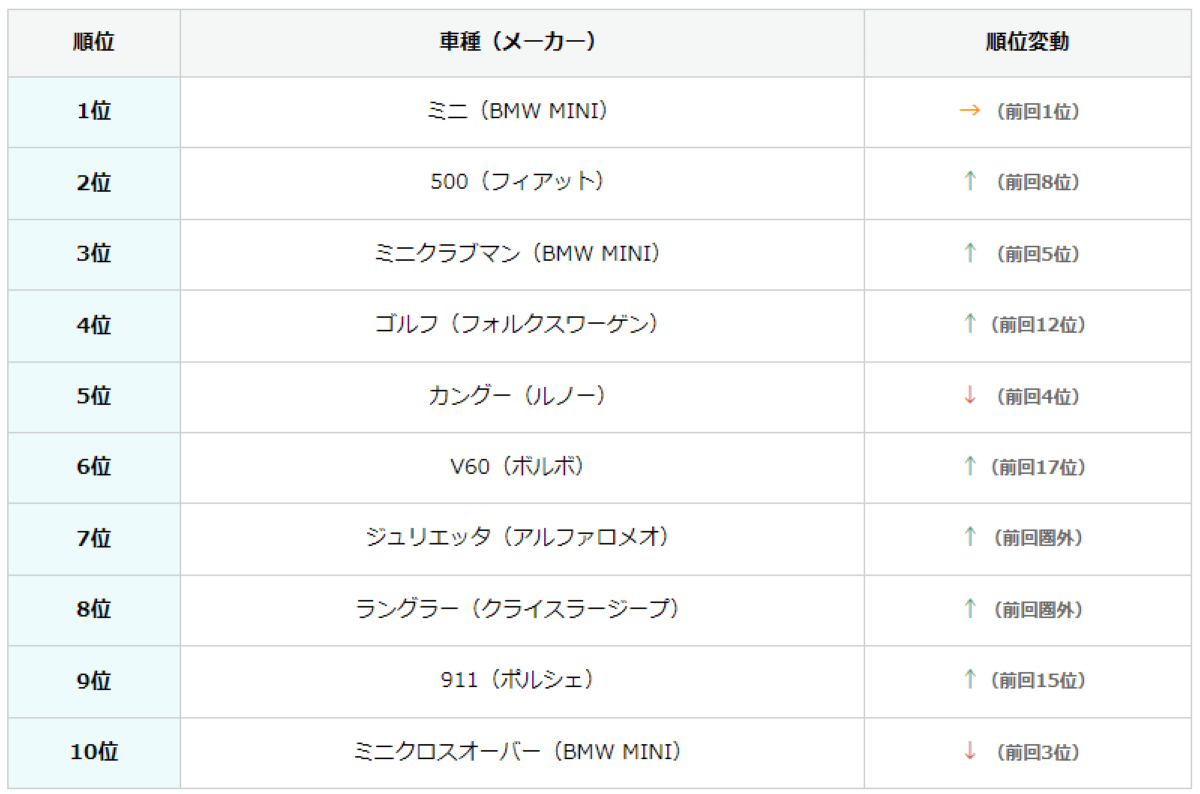Click the V60（ボルボ） entry
This screenshot has width=1200, height=794.
pyautogui.click(x=517, y=467)
